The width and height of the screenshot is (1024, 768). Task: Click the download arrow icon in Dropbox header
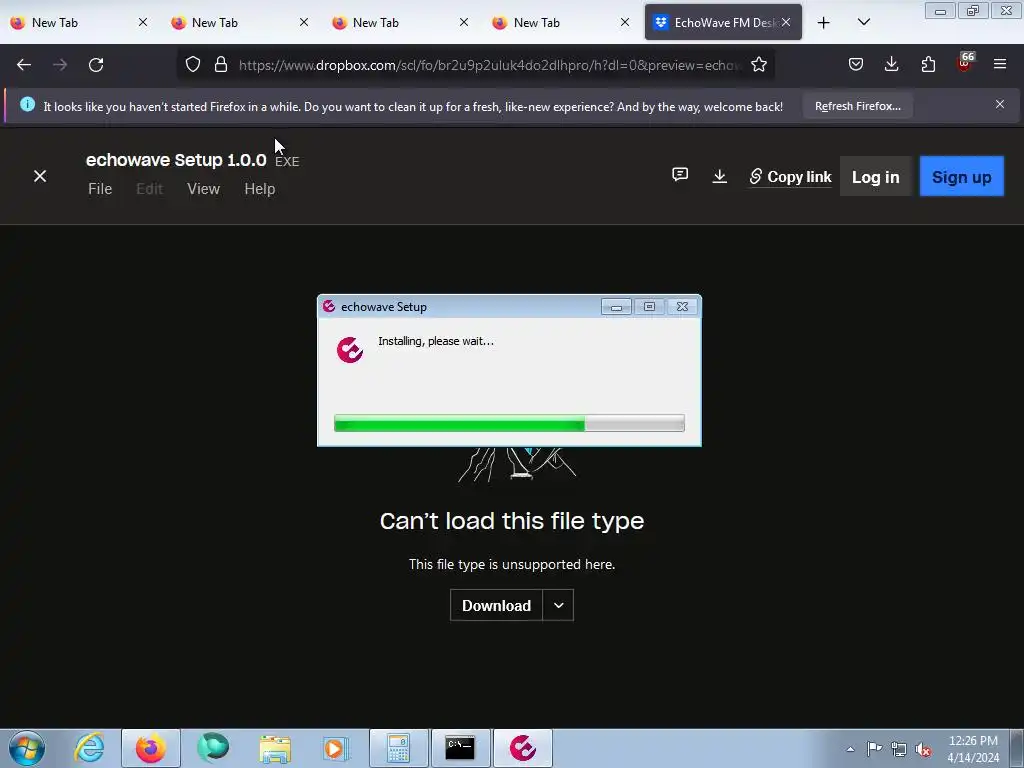(719, 176)
